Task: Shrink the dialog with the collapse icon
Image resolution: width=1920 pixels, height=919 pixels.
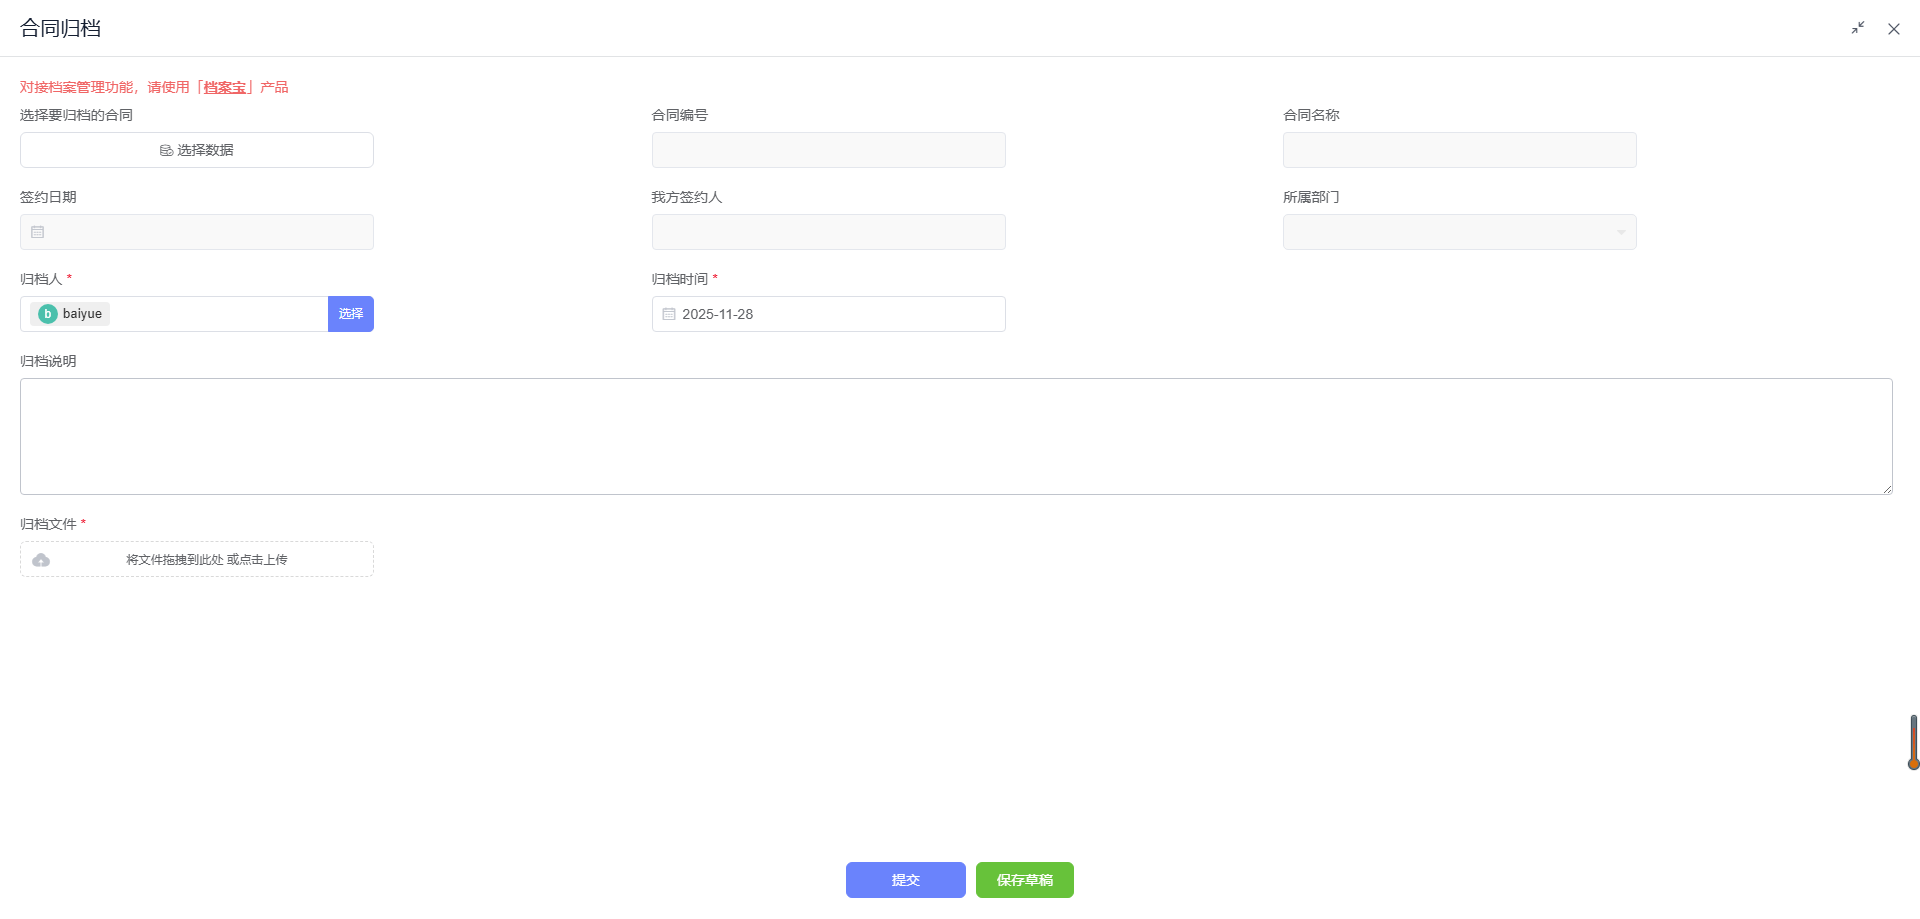Action: click(x=1857, y=28)
